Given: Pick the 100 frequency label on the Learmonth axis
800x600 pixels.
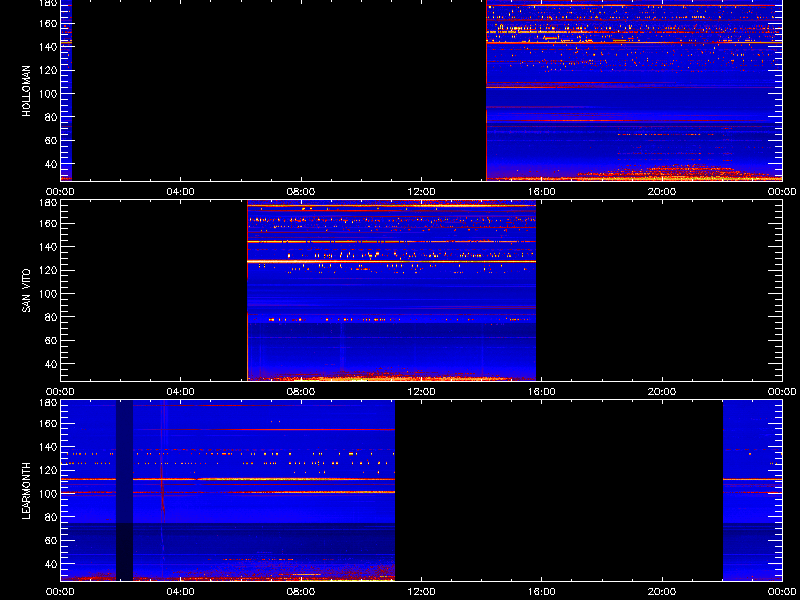Looking at the screenshot, I should 49,494.
